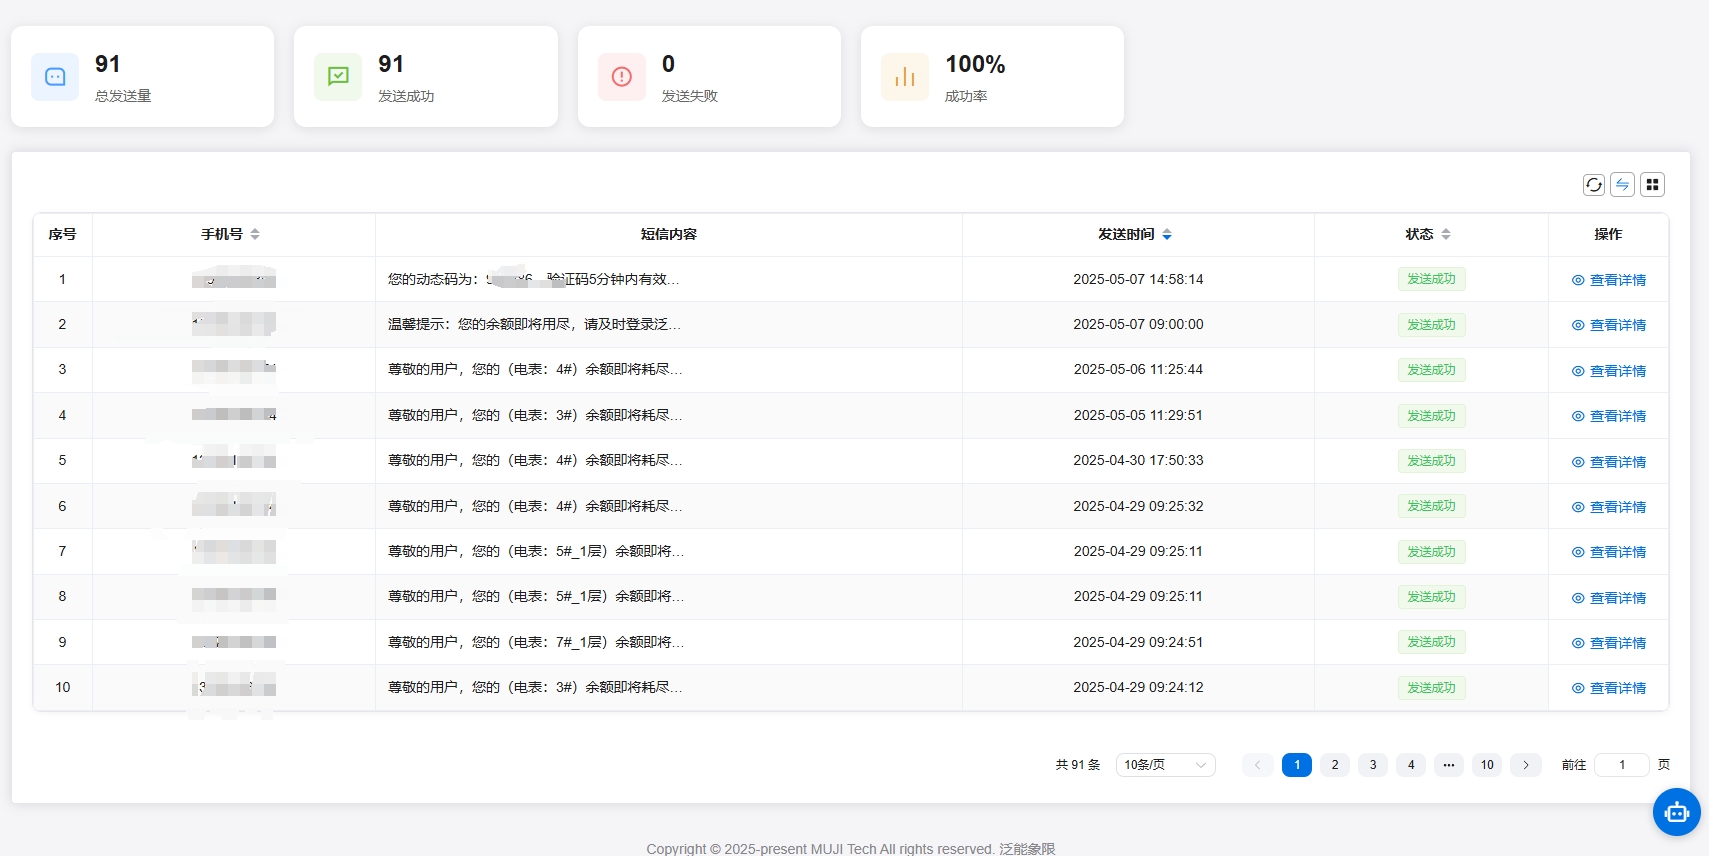Open the robot assistant floating button
The width and height of the screenshot is (1709, 856).
1677,812
